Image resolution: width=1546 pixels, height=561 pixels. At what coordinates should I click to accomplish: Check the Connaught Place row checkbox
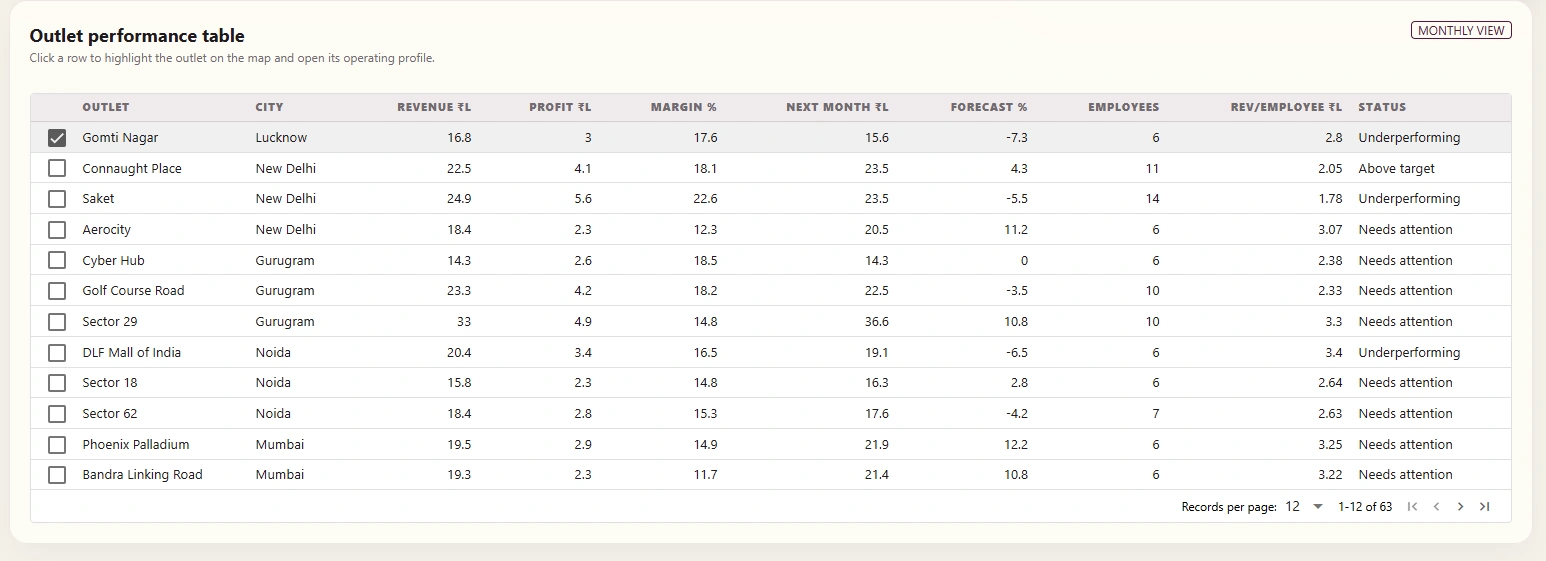57,168
